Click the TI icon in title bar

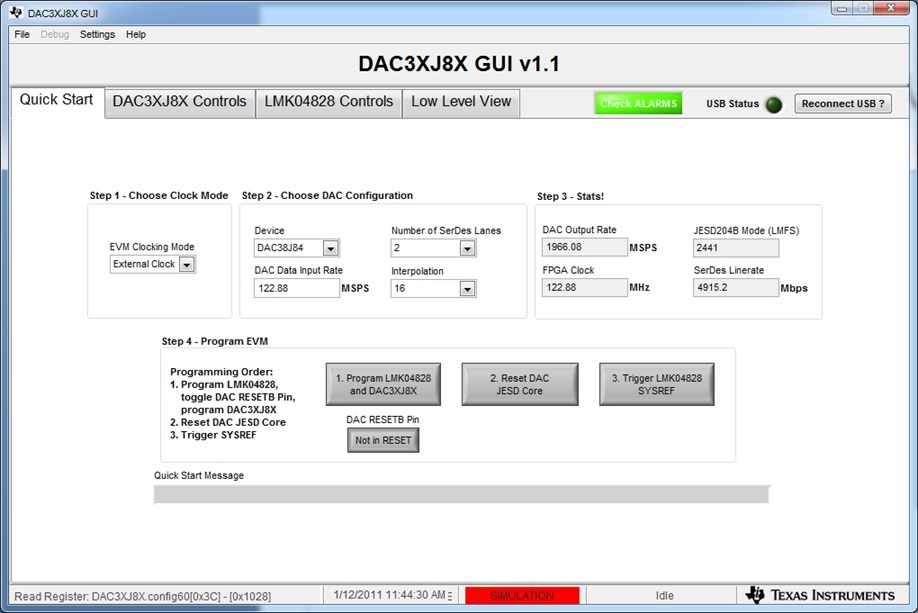tap(16, 12)
